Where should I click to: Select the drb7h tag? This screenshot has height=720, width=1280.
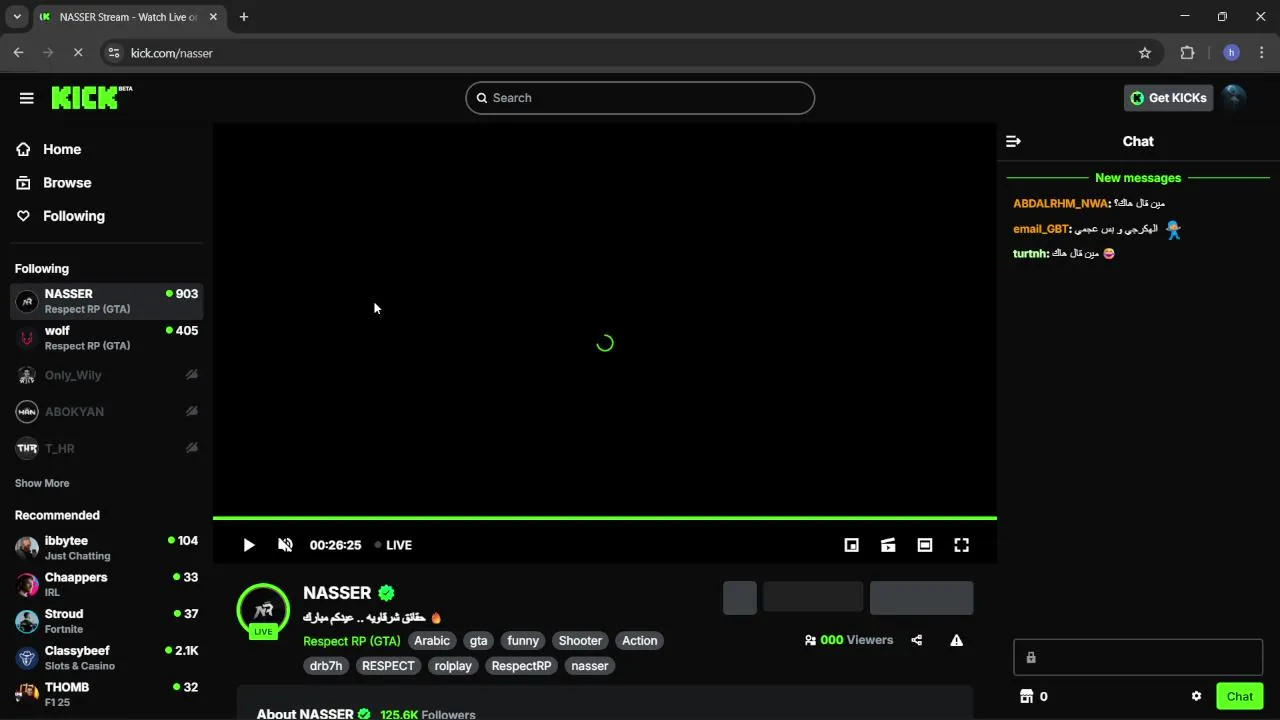pyautogui.click(x=326, y=666)
